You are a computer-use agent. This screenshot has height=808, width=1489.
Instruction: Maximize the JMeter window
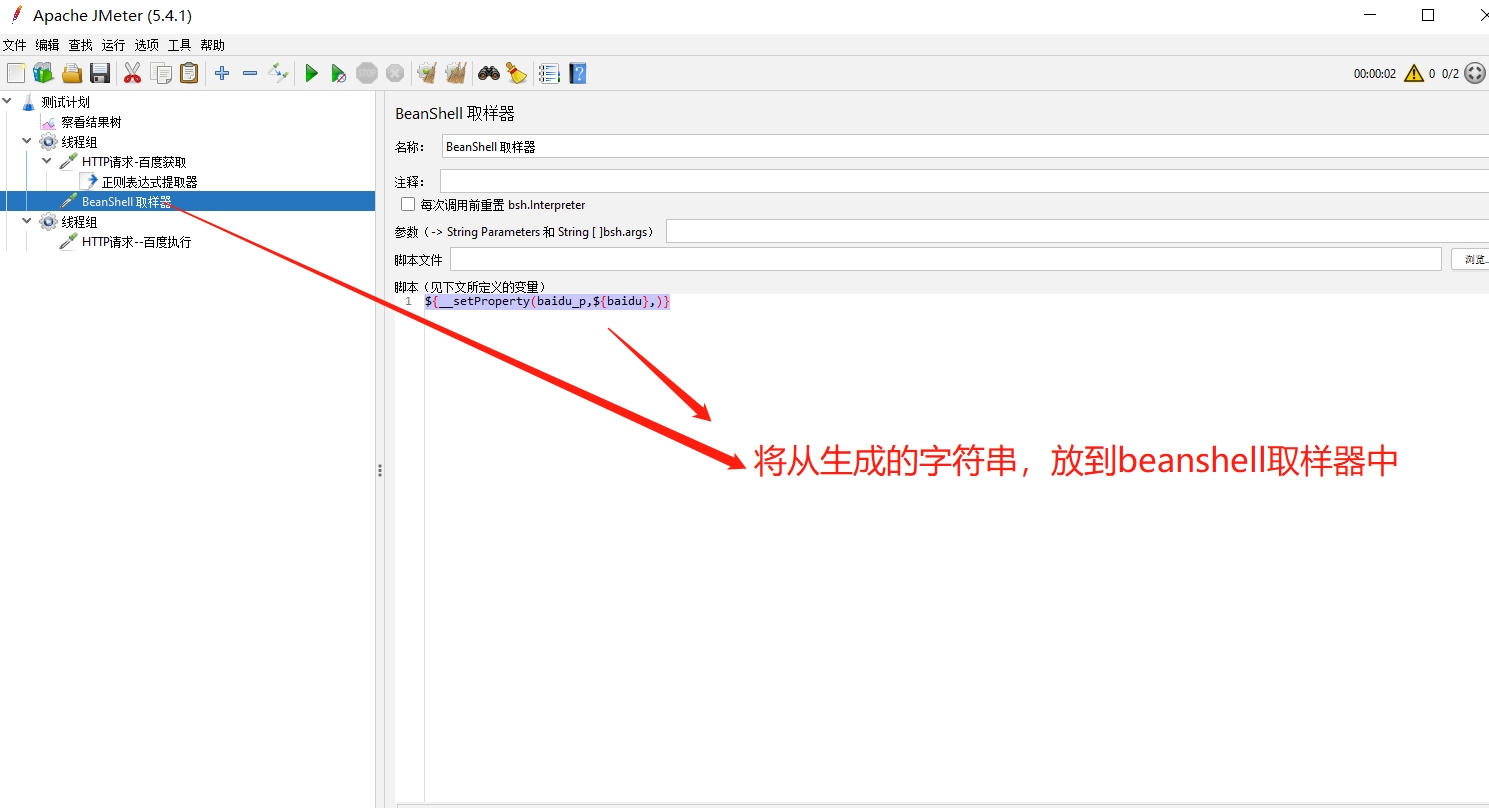[1428, 15]
